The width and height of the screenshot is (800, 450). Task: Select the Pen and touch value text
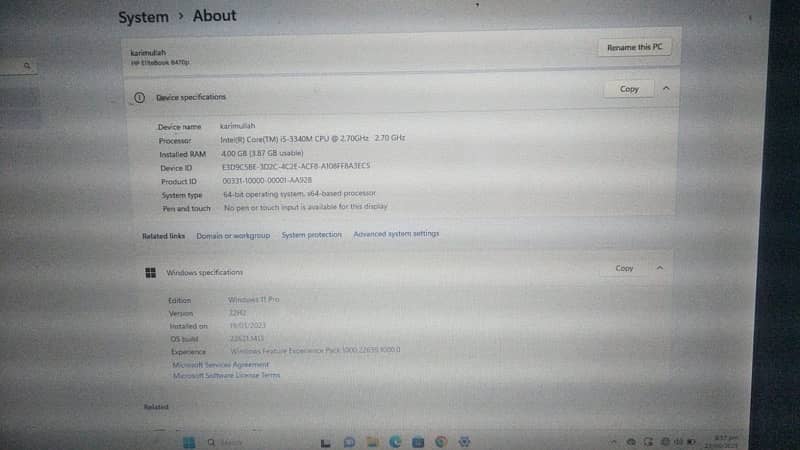[x=306, y=207]
